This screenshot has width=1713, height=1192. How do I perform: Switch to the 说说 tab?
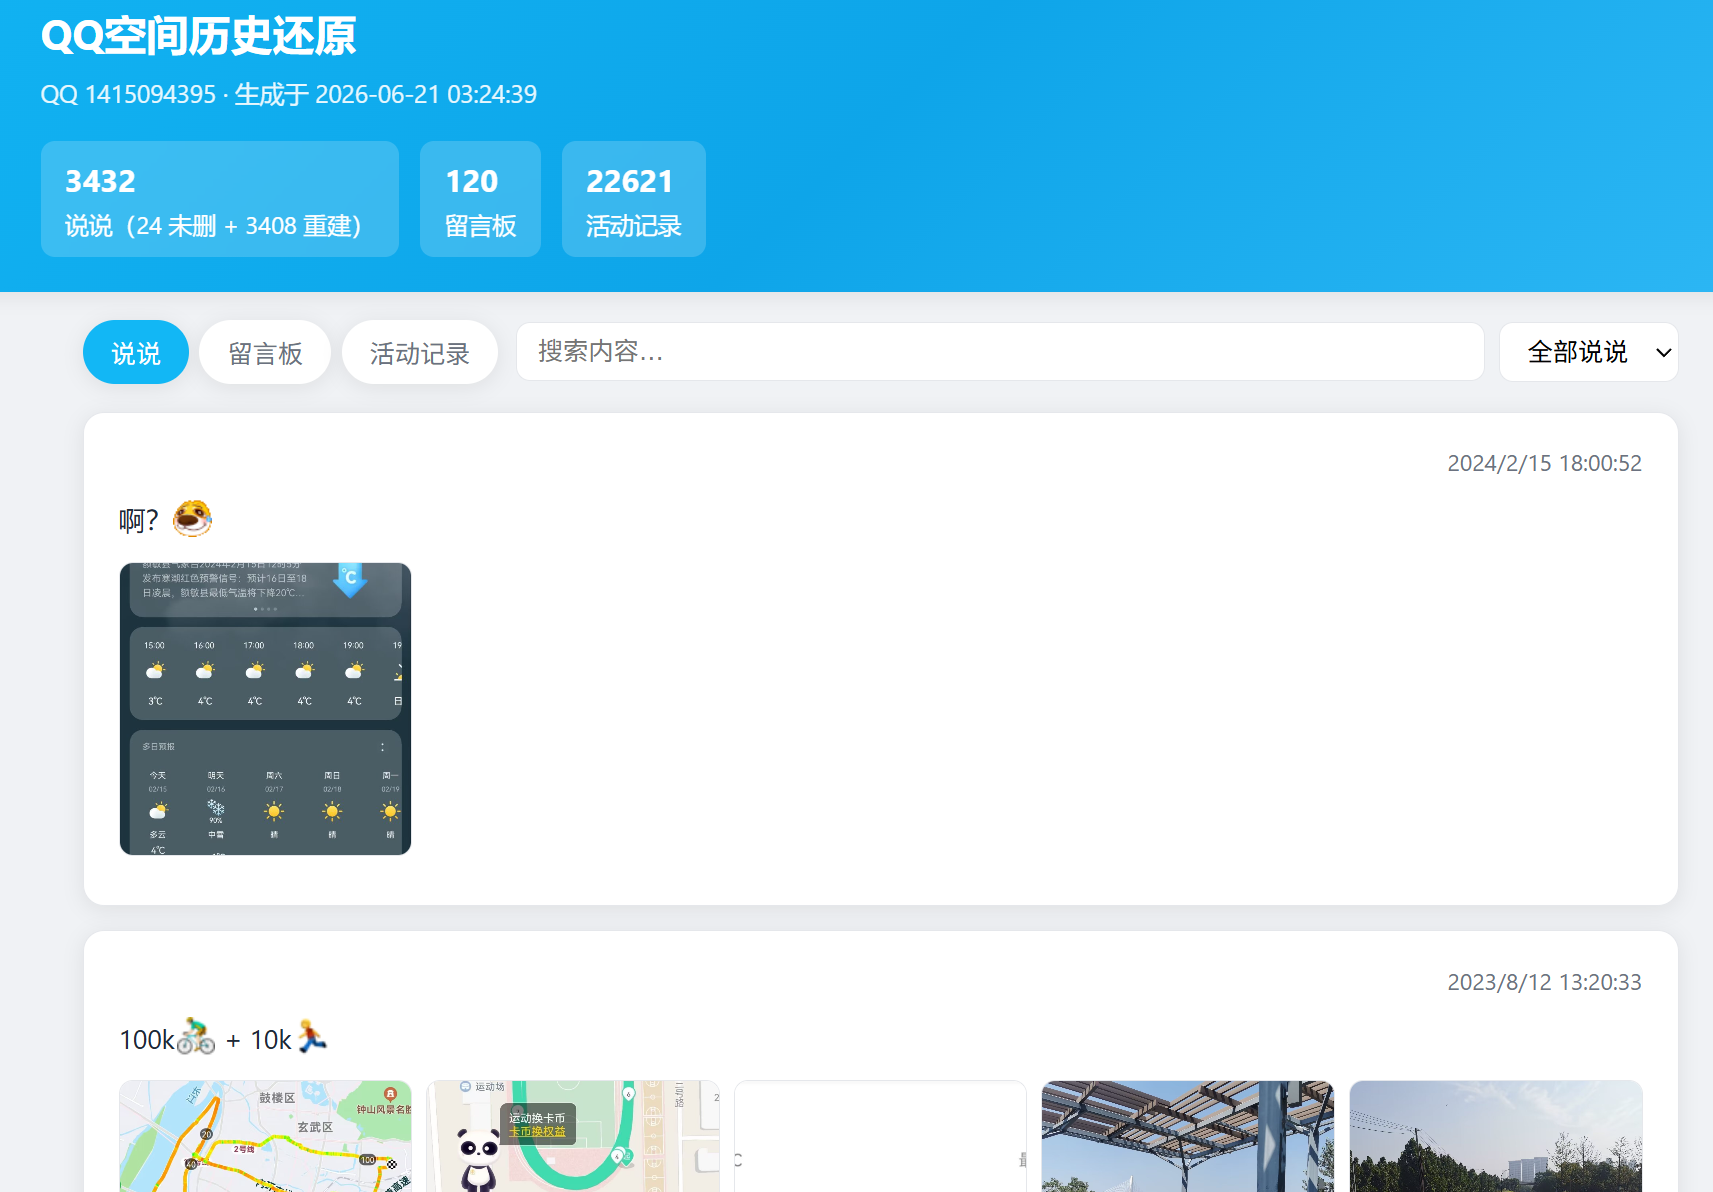pyautogui.click(x=136, y=352)
